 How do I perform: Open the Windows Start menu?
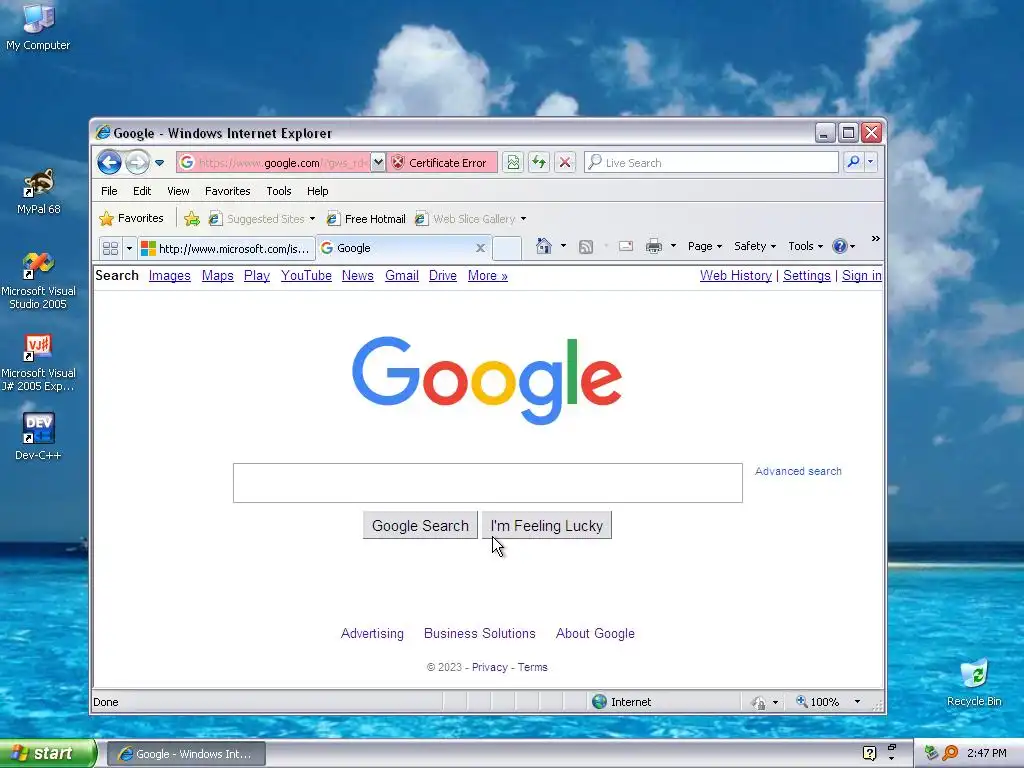[x=48, y=754]
